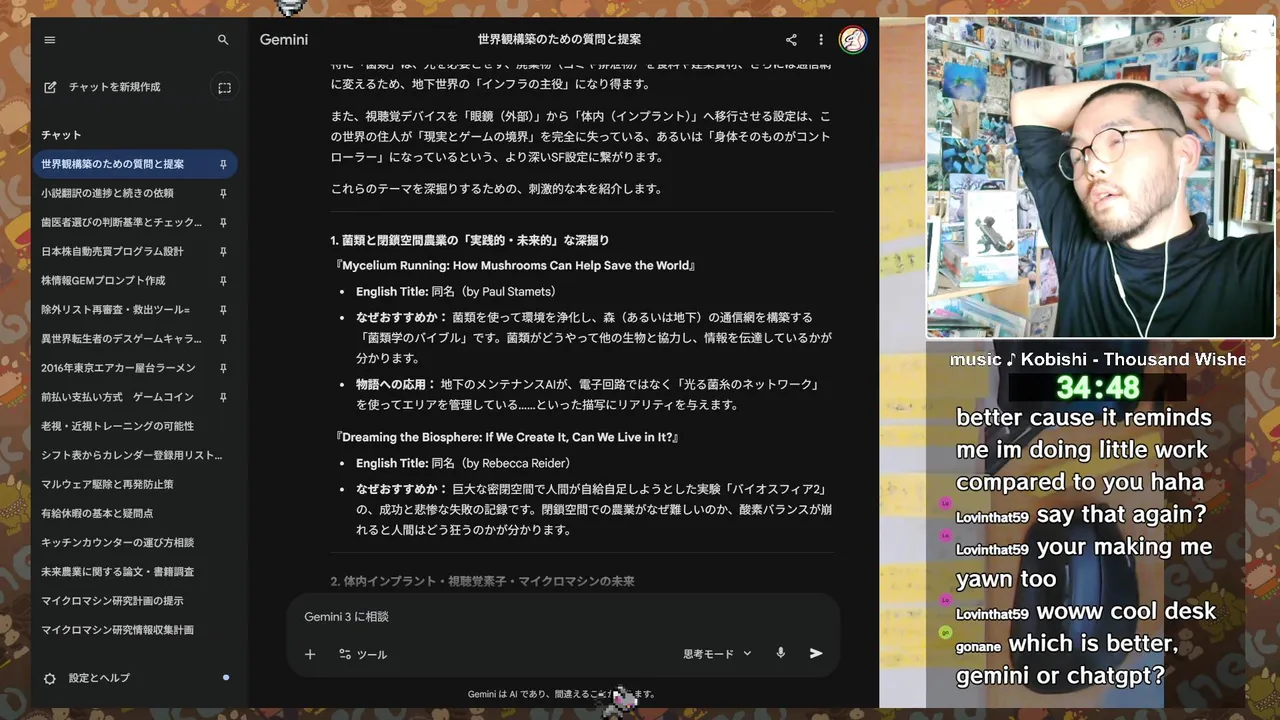Click the Gemini logo text in header
Viewport: 1280px width, 720px height.
[x=284, y=40]
